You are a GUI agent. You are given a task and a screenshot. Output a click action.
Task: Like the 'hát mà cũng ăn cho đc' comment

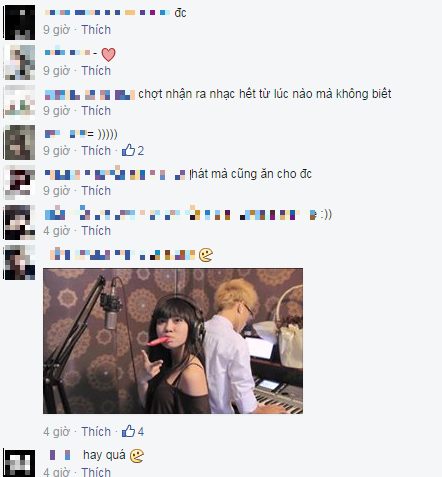[96, 191]
